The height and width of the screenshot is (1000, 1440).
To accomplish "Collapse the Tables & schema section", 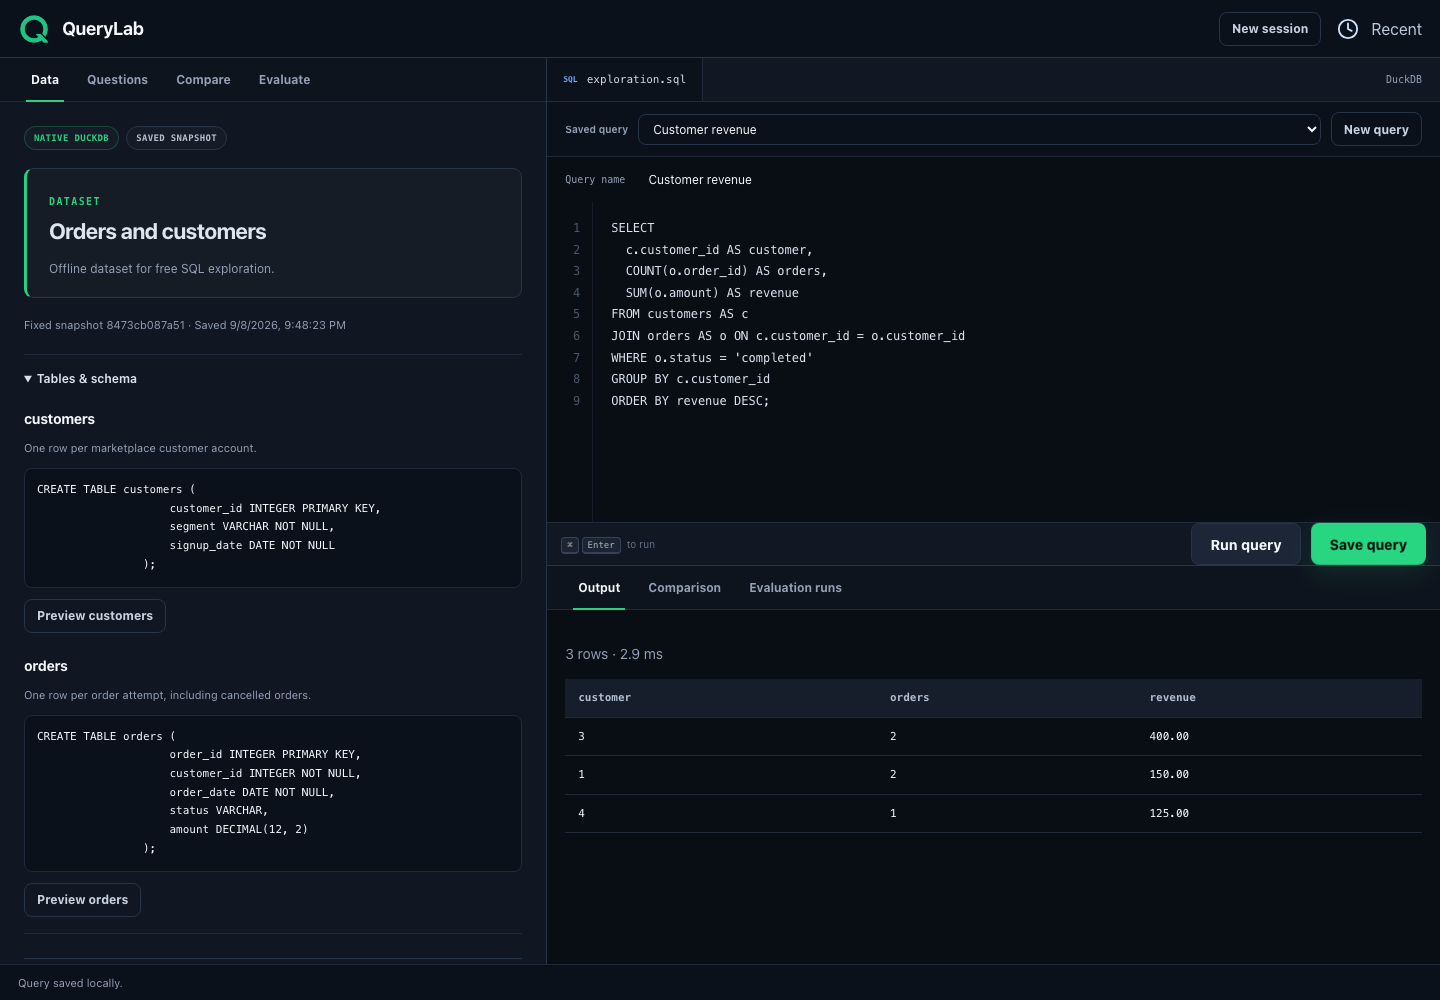I will (x=80, y=379).
